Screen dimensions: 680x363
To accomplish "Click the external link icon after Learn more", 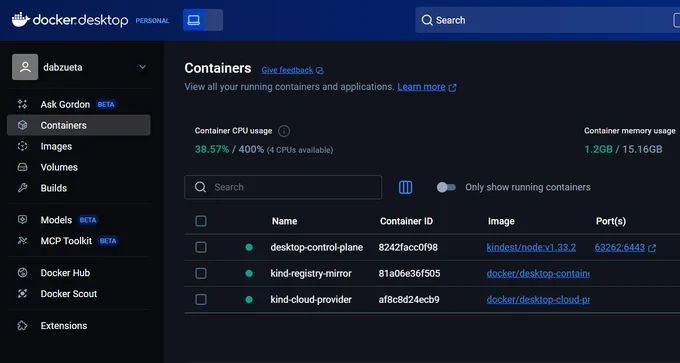I will tap(452, 88).
